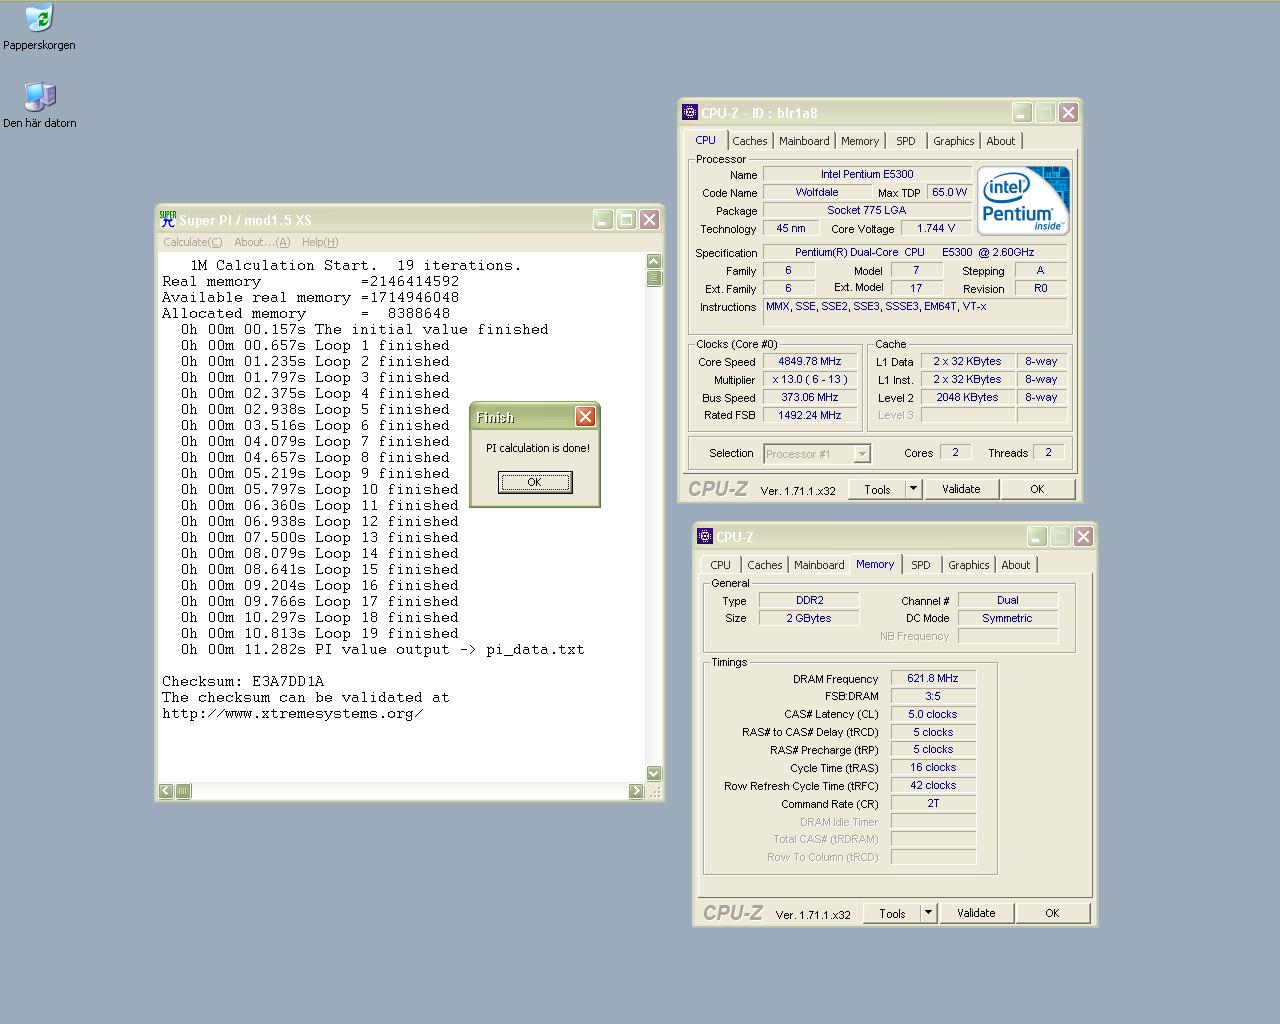Click Tools button in upper CPU-Z
Viewport: 1280px width, 1024px height.
click(877, 489)
